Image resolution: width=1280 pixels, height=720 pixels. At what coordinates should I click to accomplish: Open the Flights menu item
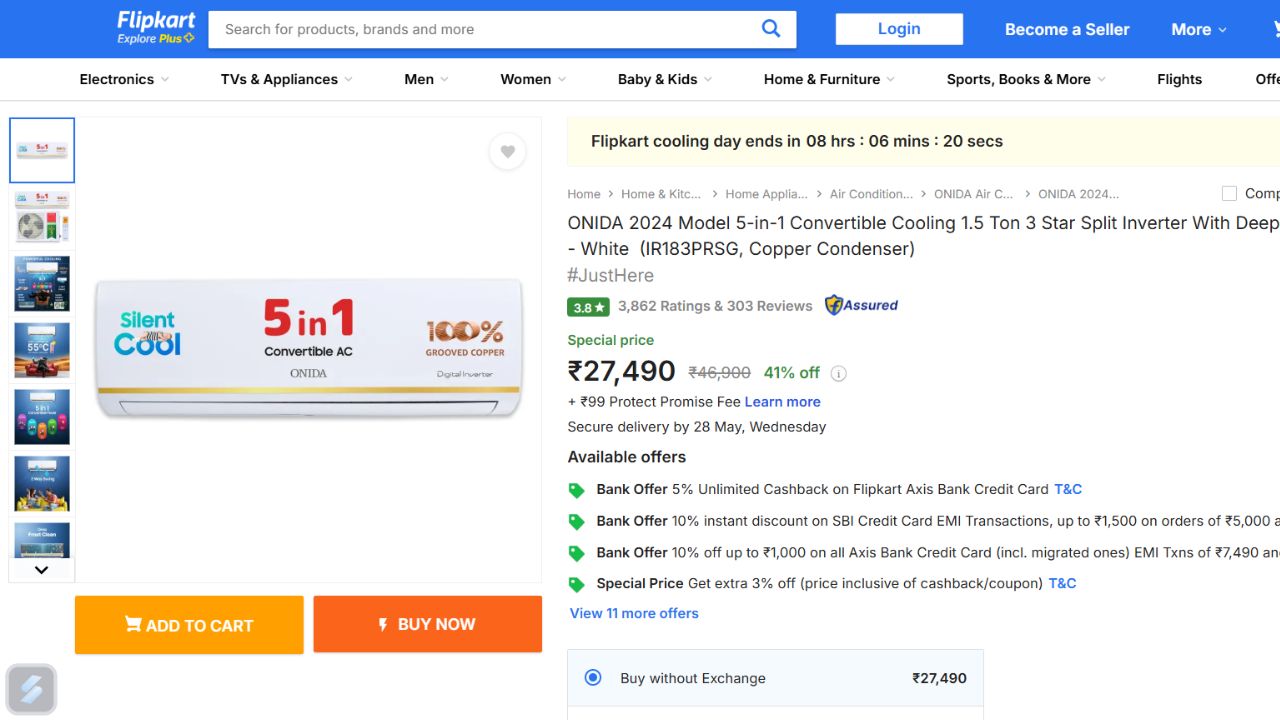click(x=1179, y=79)
